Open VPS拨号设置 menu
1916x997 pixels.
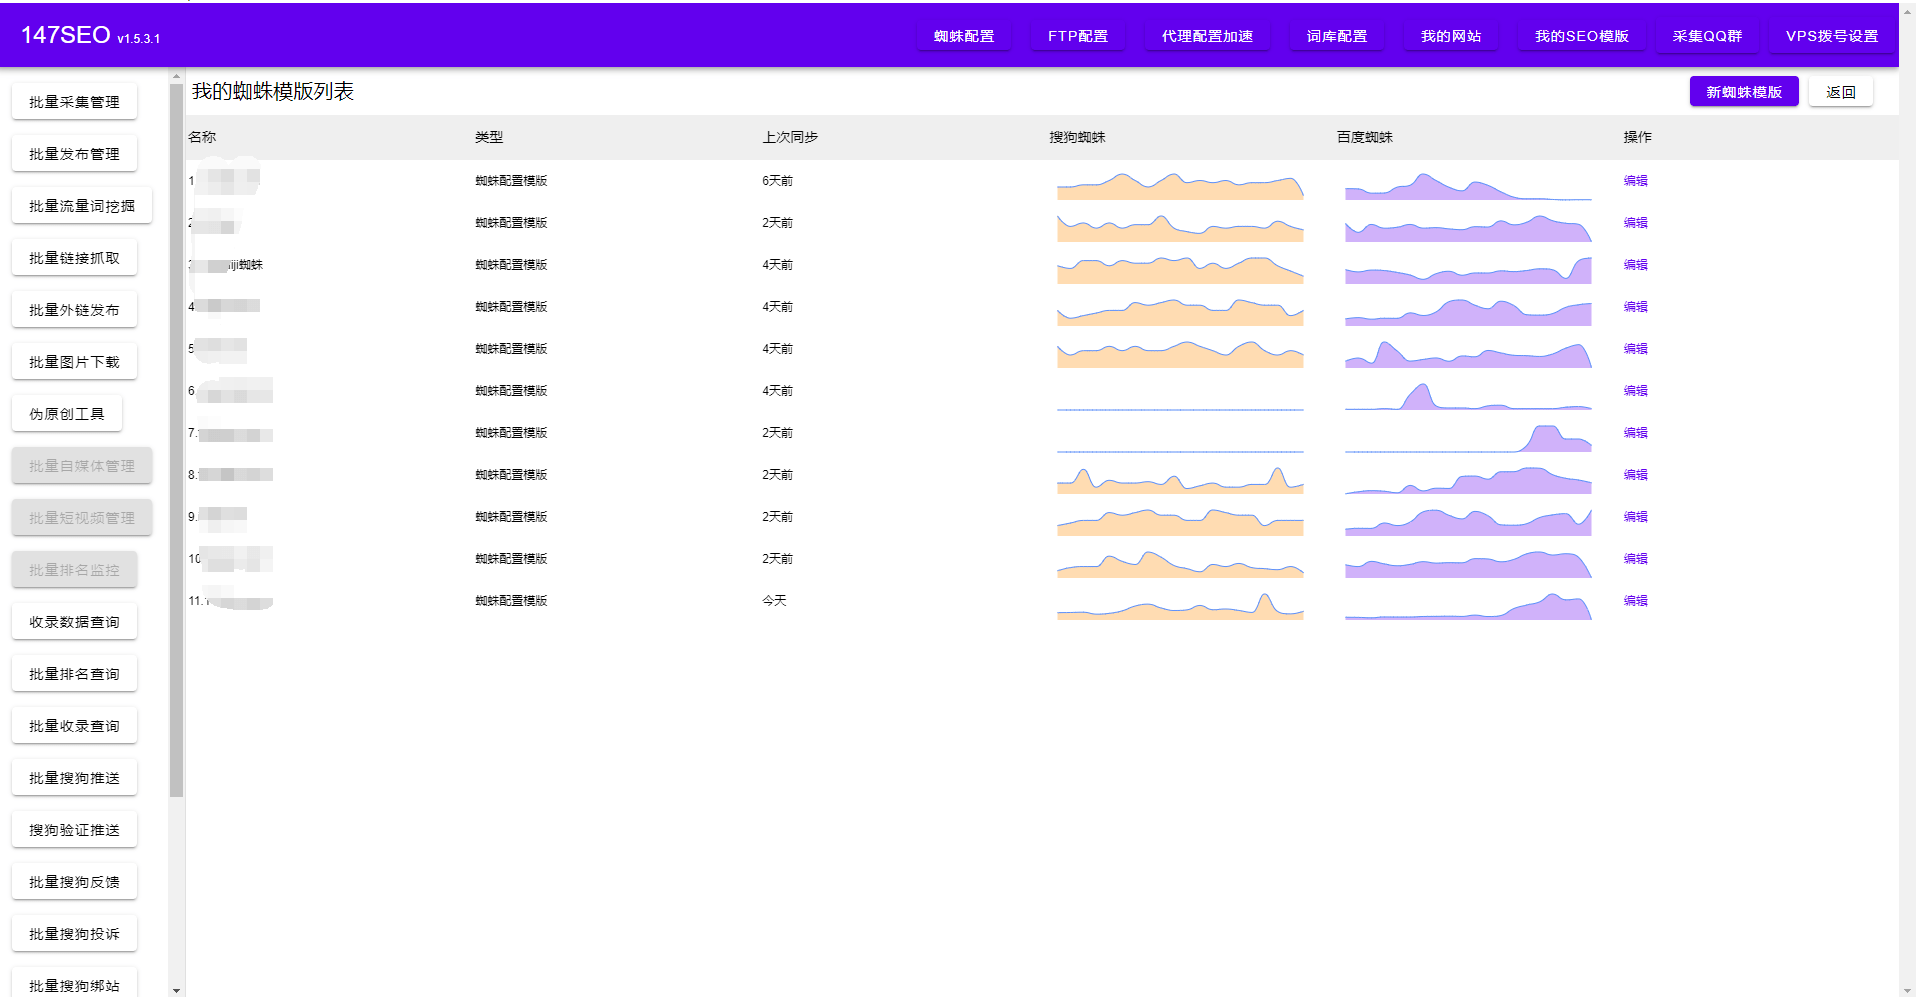tap(1831, 36)
